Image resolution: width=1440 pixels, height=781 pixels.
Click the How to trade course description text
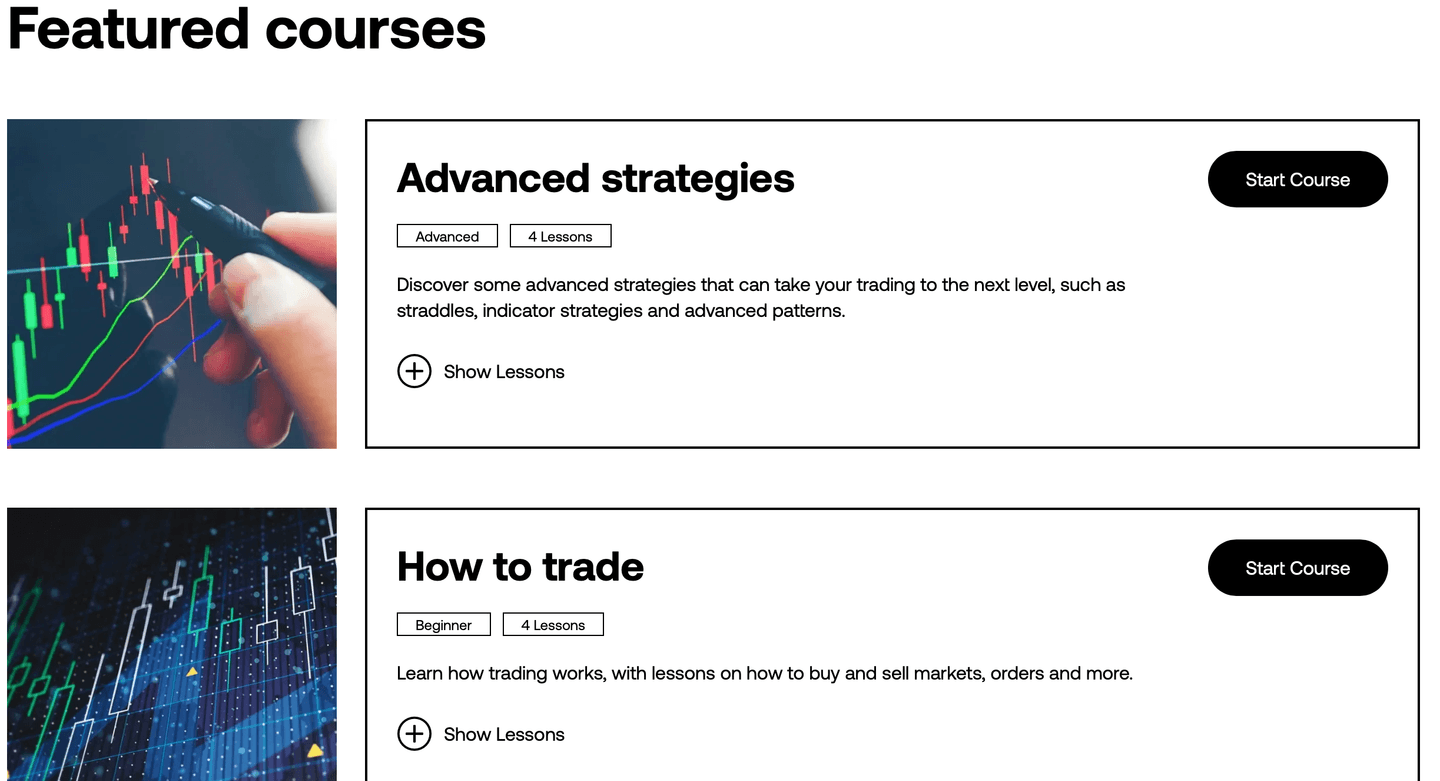(763, 673)
